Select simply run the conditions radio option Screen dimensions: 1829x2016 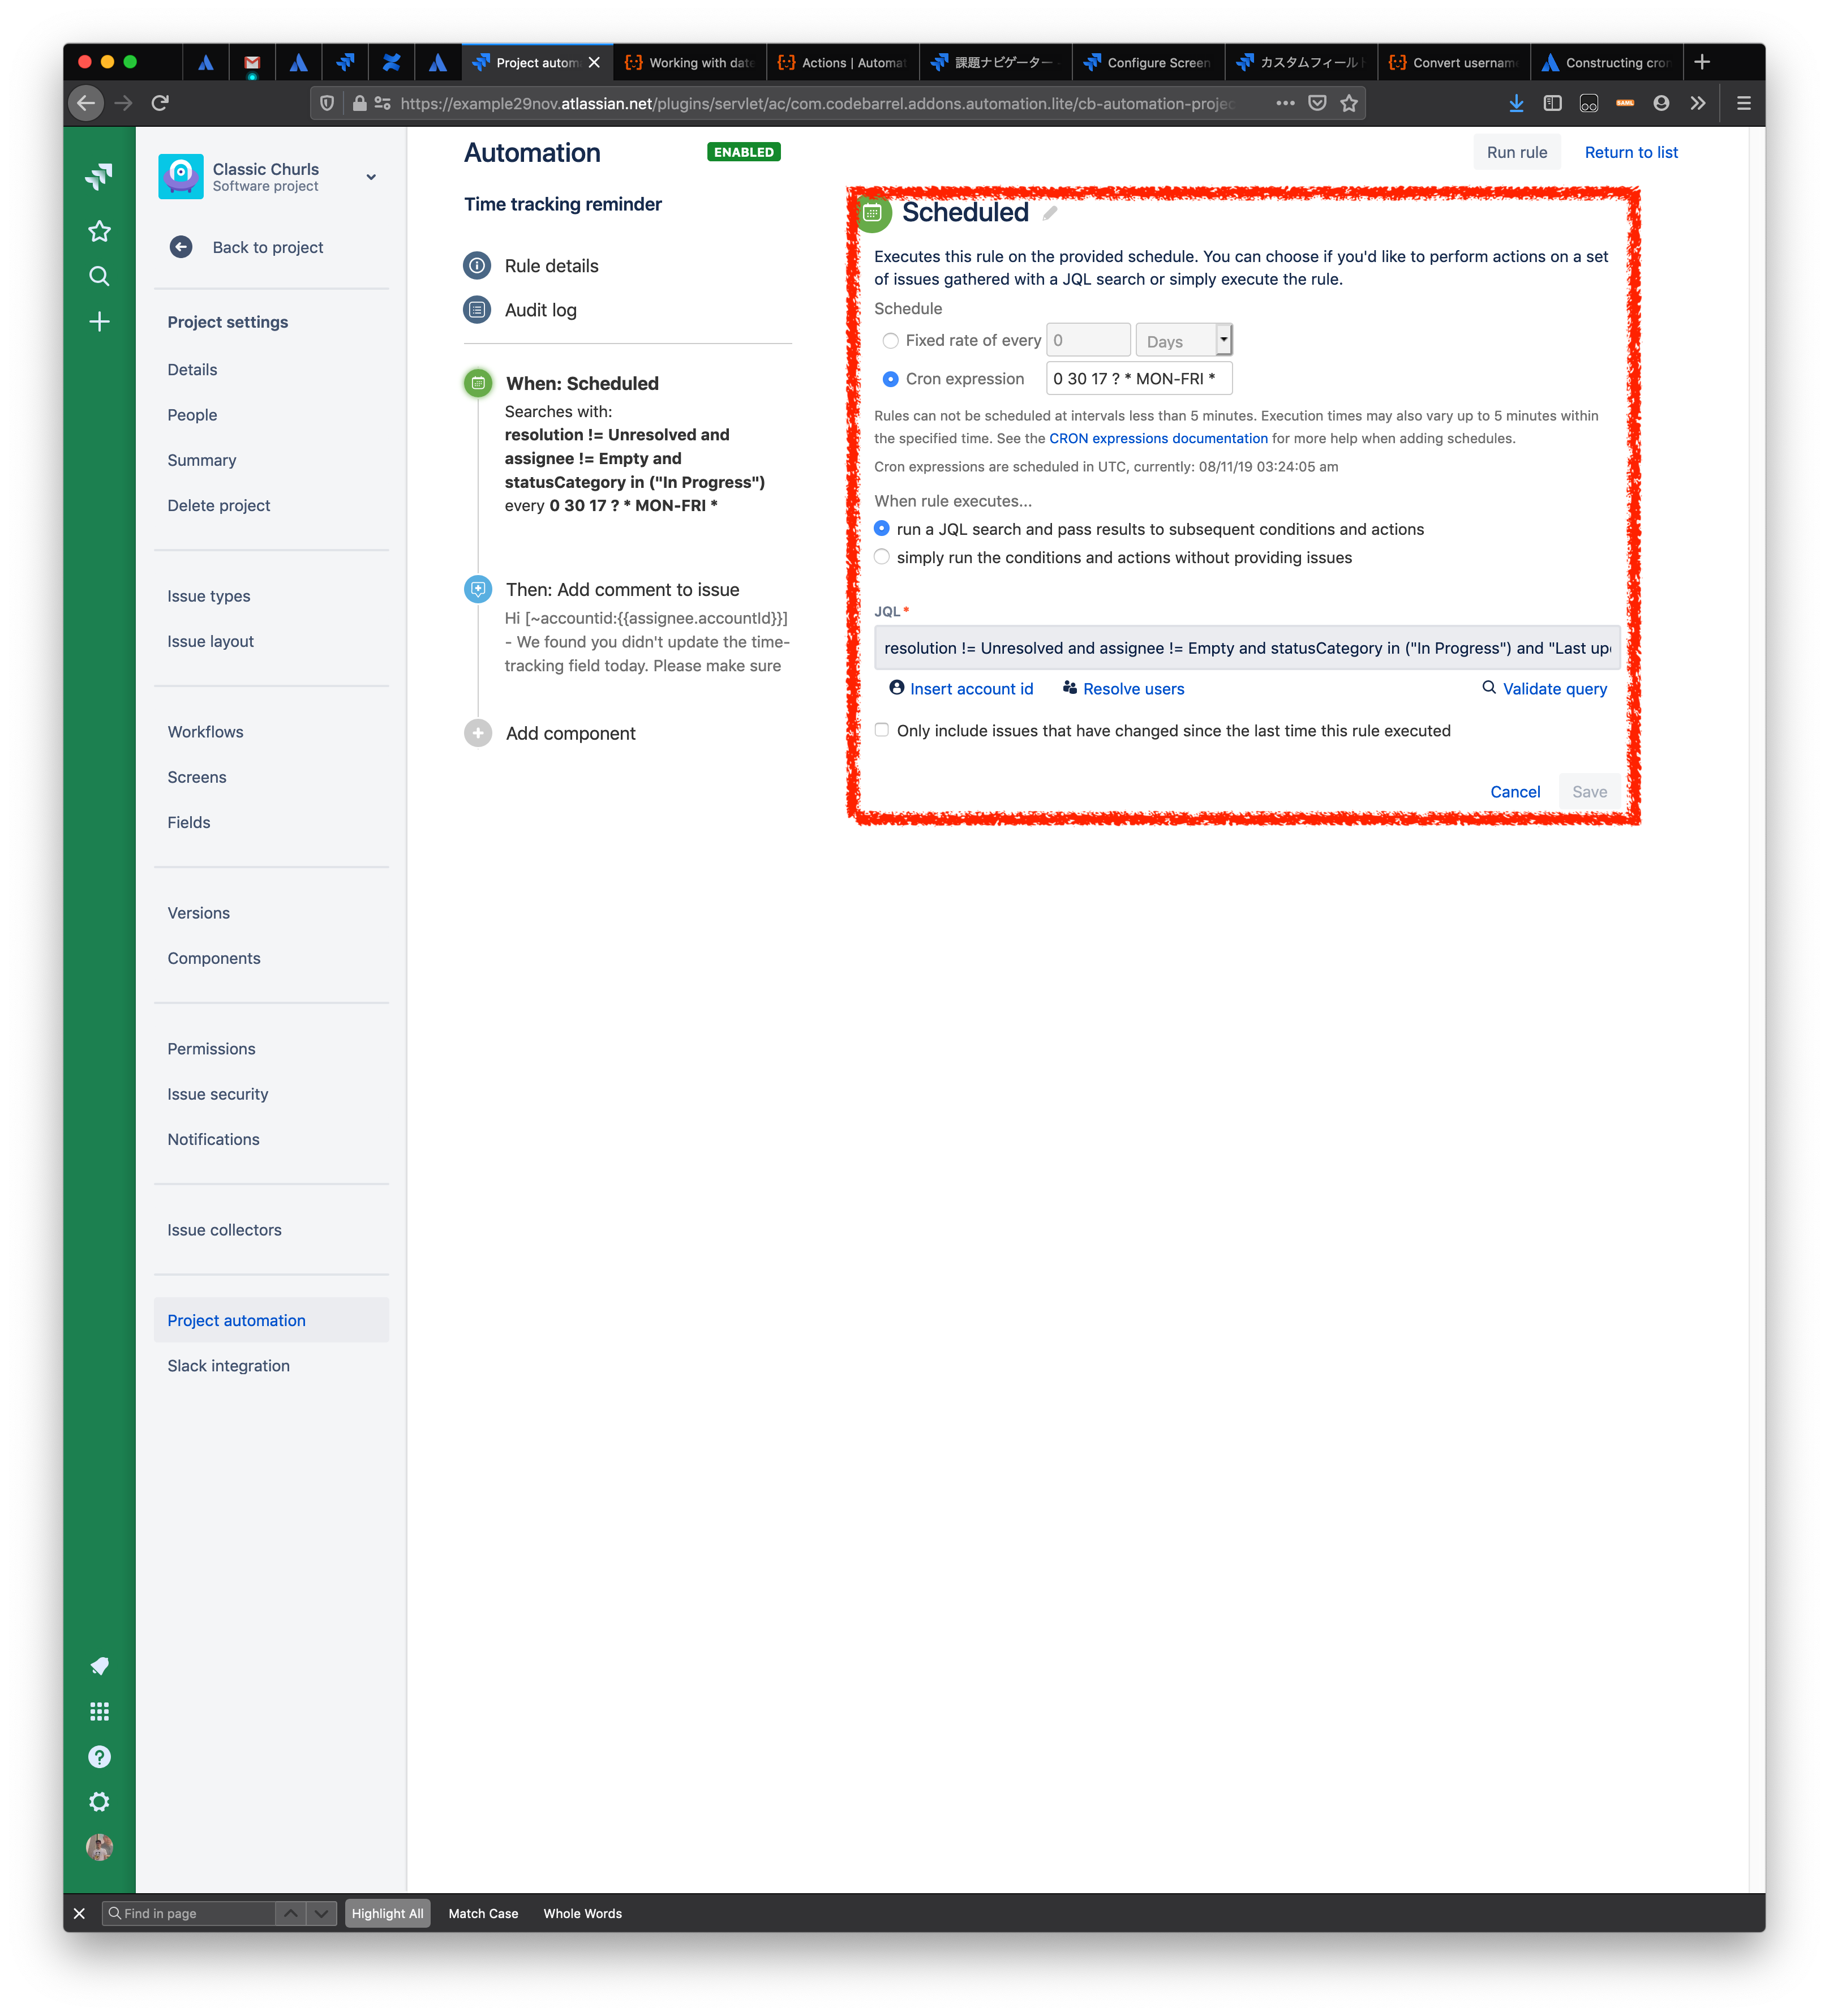pos(881,557)
